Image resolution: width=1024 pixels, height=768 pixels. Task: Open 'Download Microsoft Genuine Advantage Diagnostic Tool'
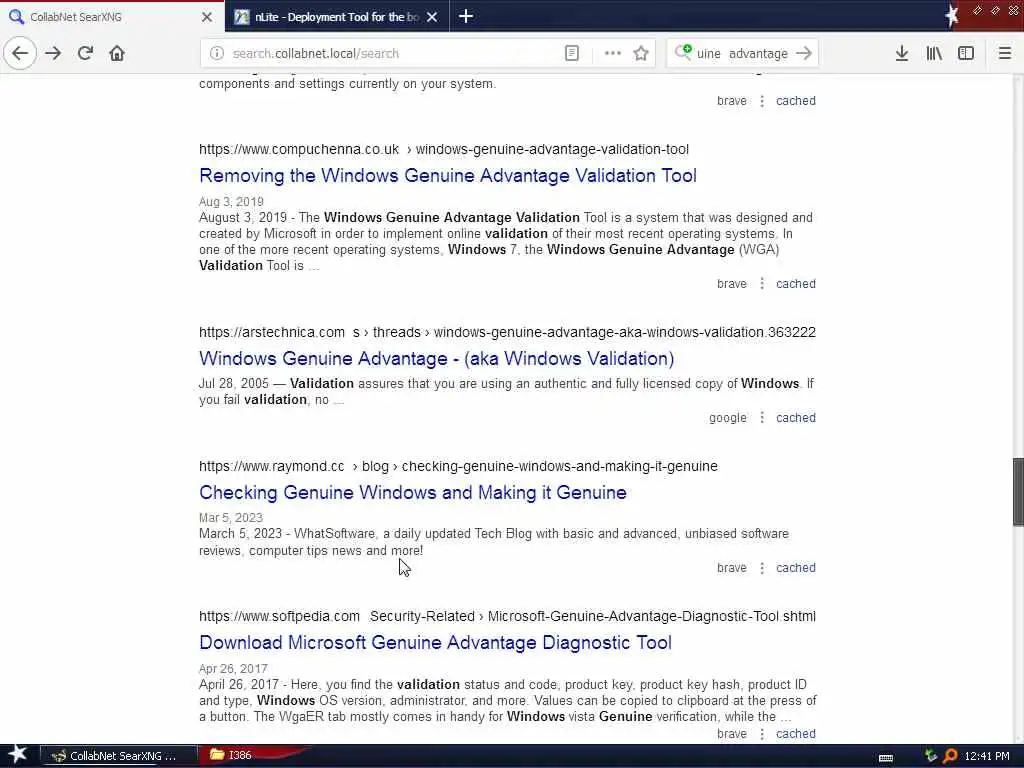click(x=435, y=642)
